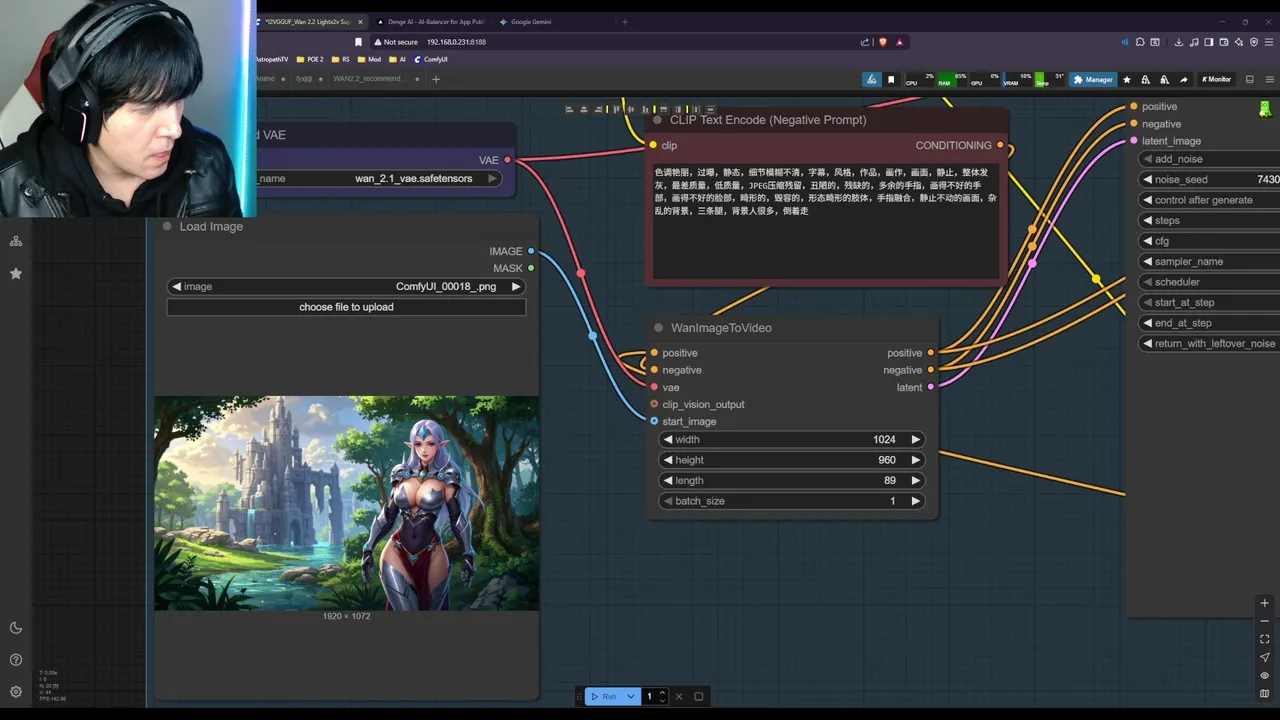Select previous image with left arrow in Load Image
This screenshot has width=1280, height=720.
click(176, 286)
